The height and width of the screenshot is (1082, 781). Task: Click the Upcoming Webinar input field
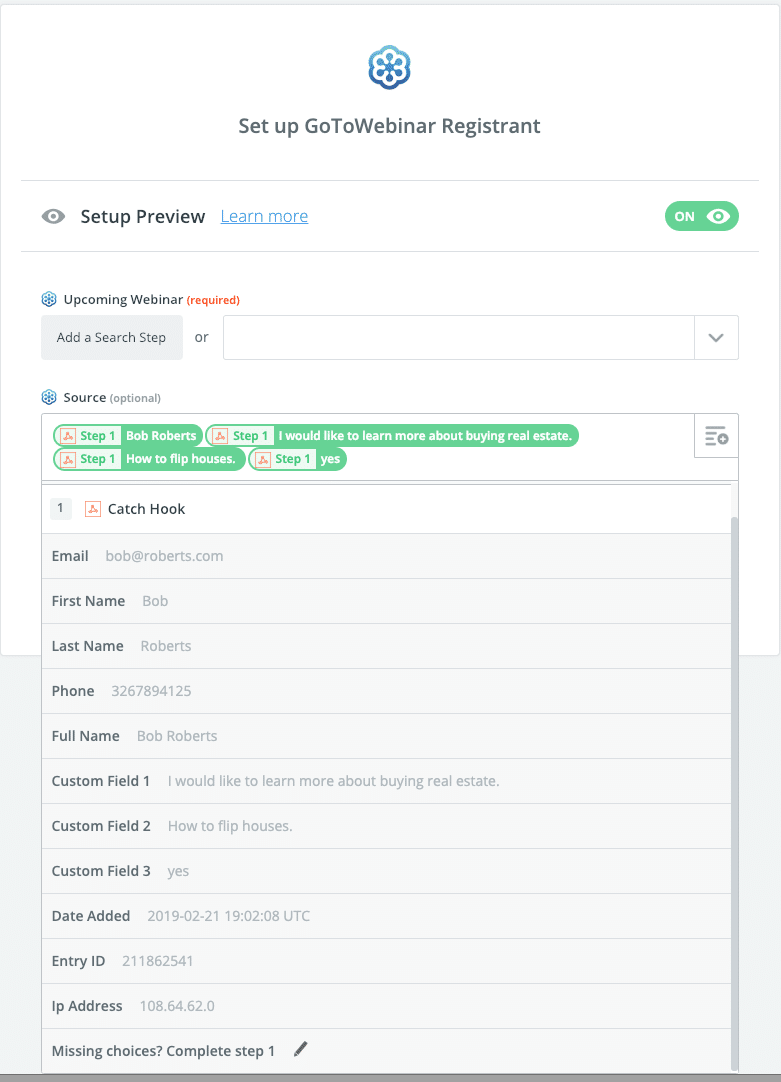(458, 338)
